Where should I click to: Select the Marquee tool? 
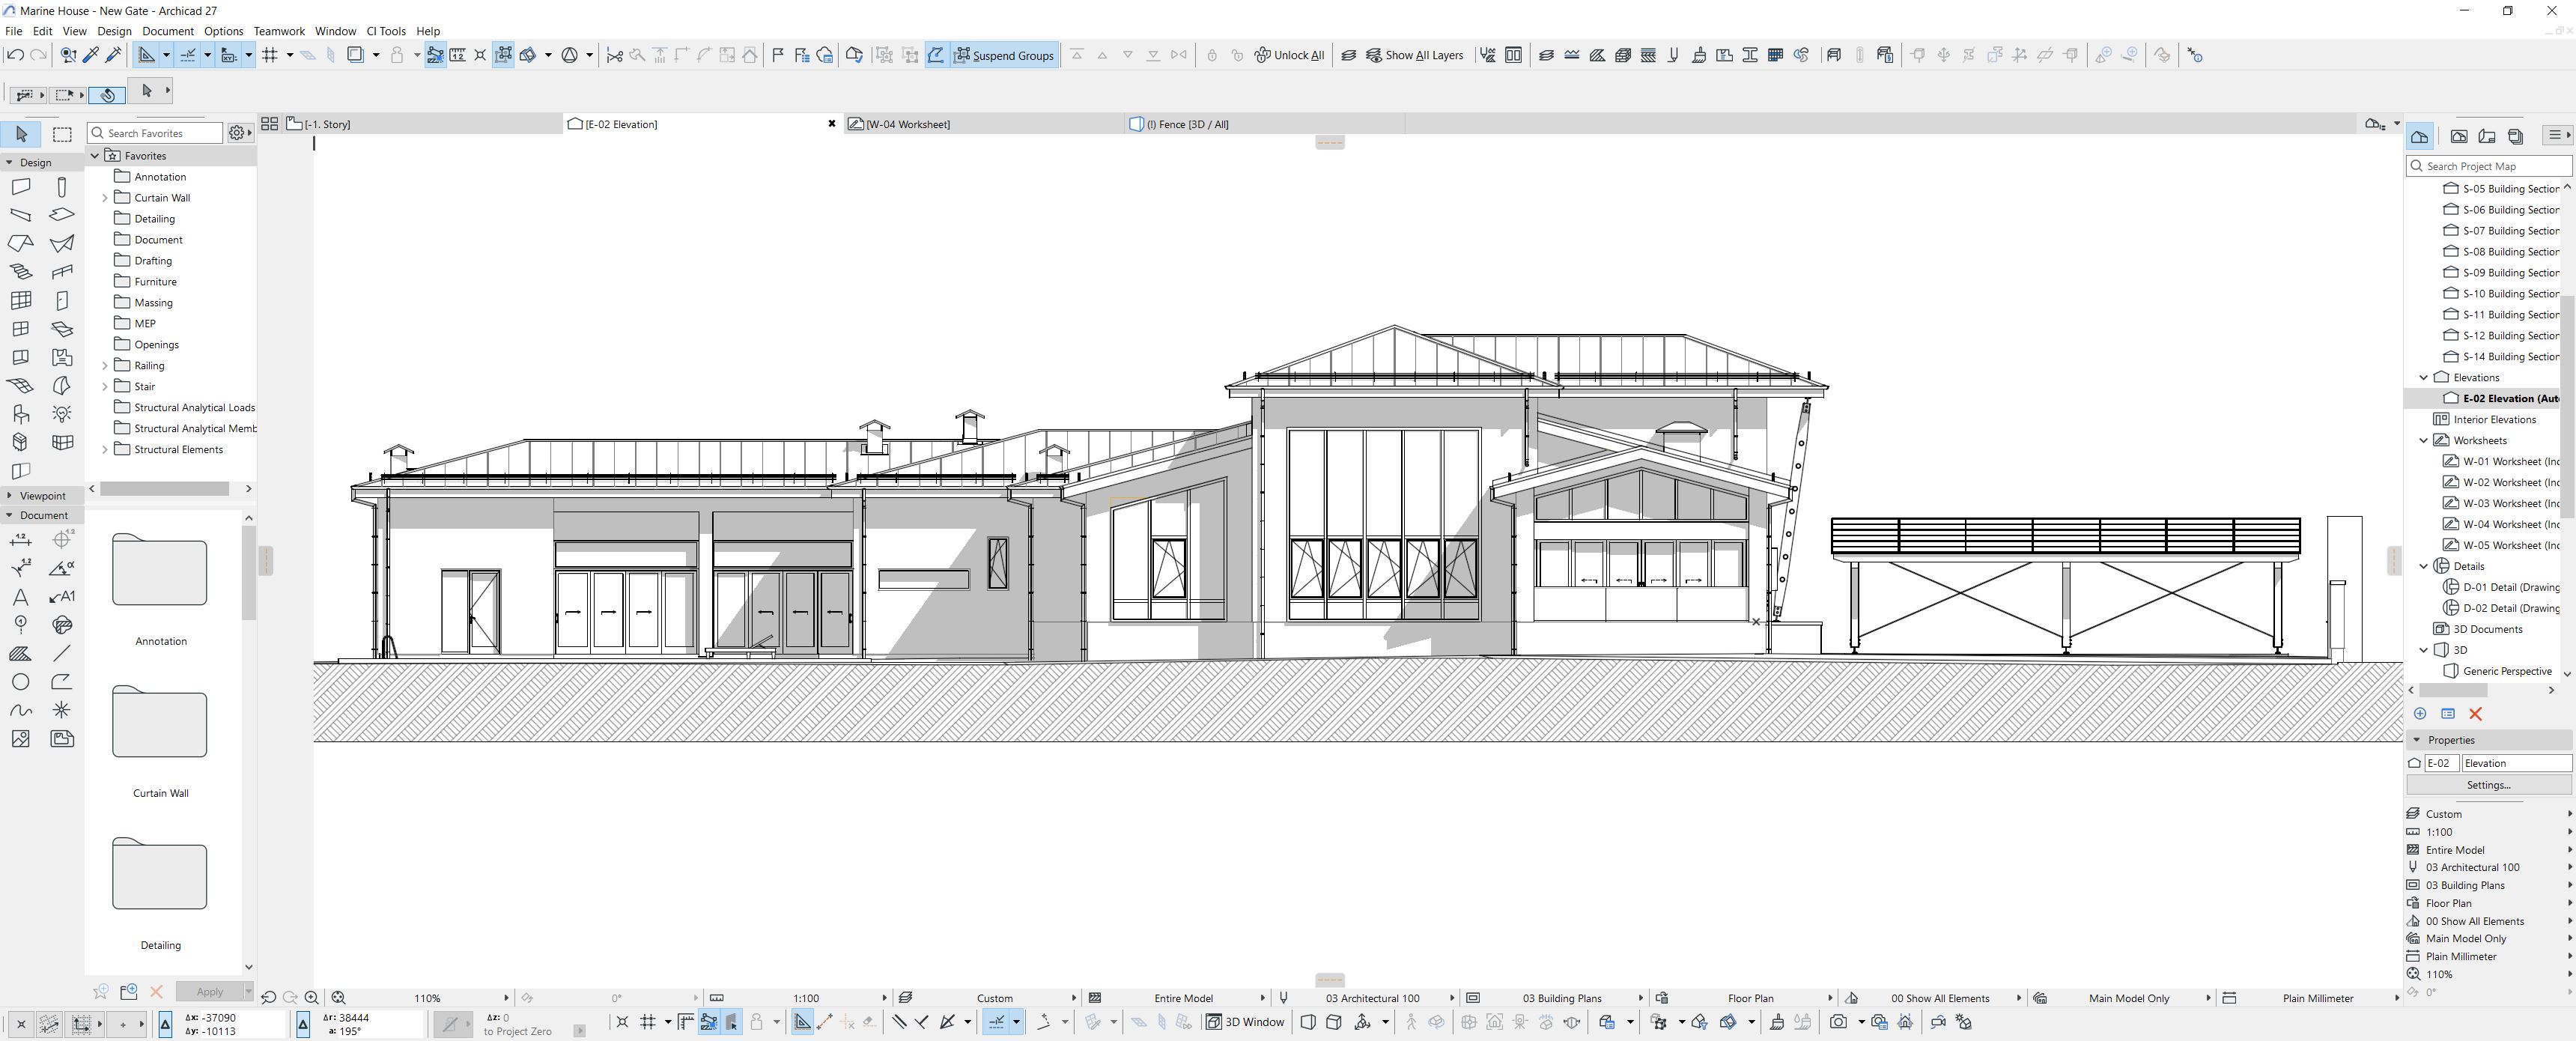62,133
